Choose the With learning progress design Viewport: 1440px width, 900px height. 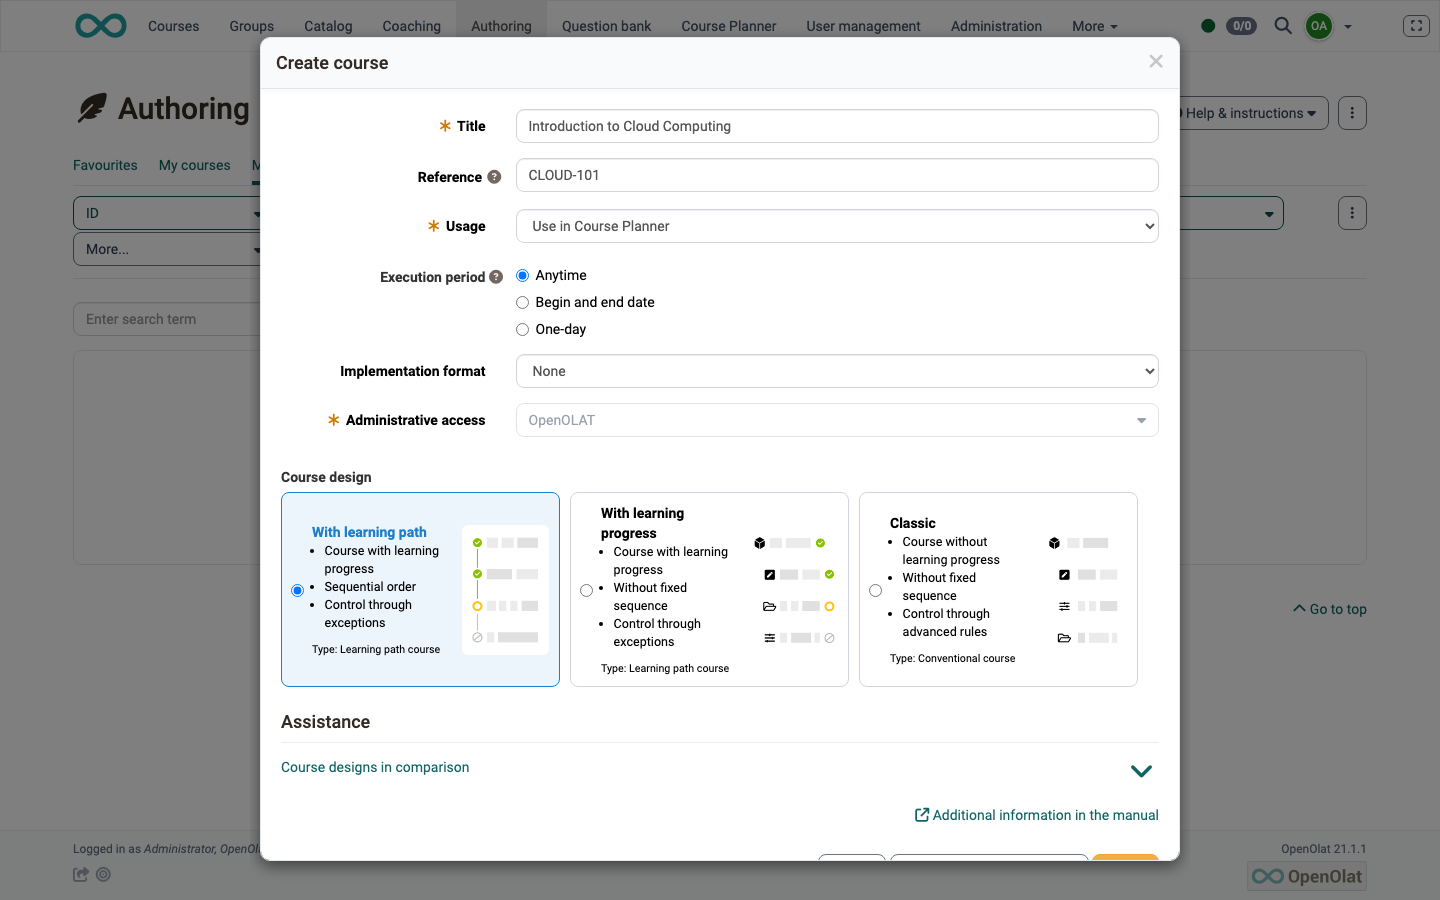(x=586, y=590)
